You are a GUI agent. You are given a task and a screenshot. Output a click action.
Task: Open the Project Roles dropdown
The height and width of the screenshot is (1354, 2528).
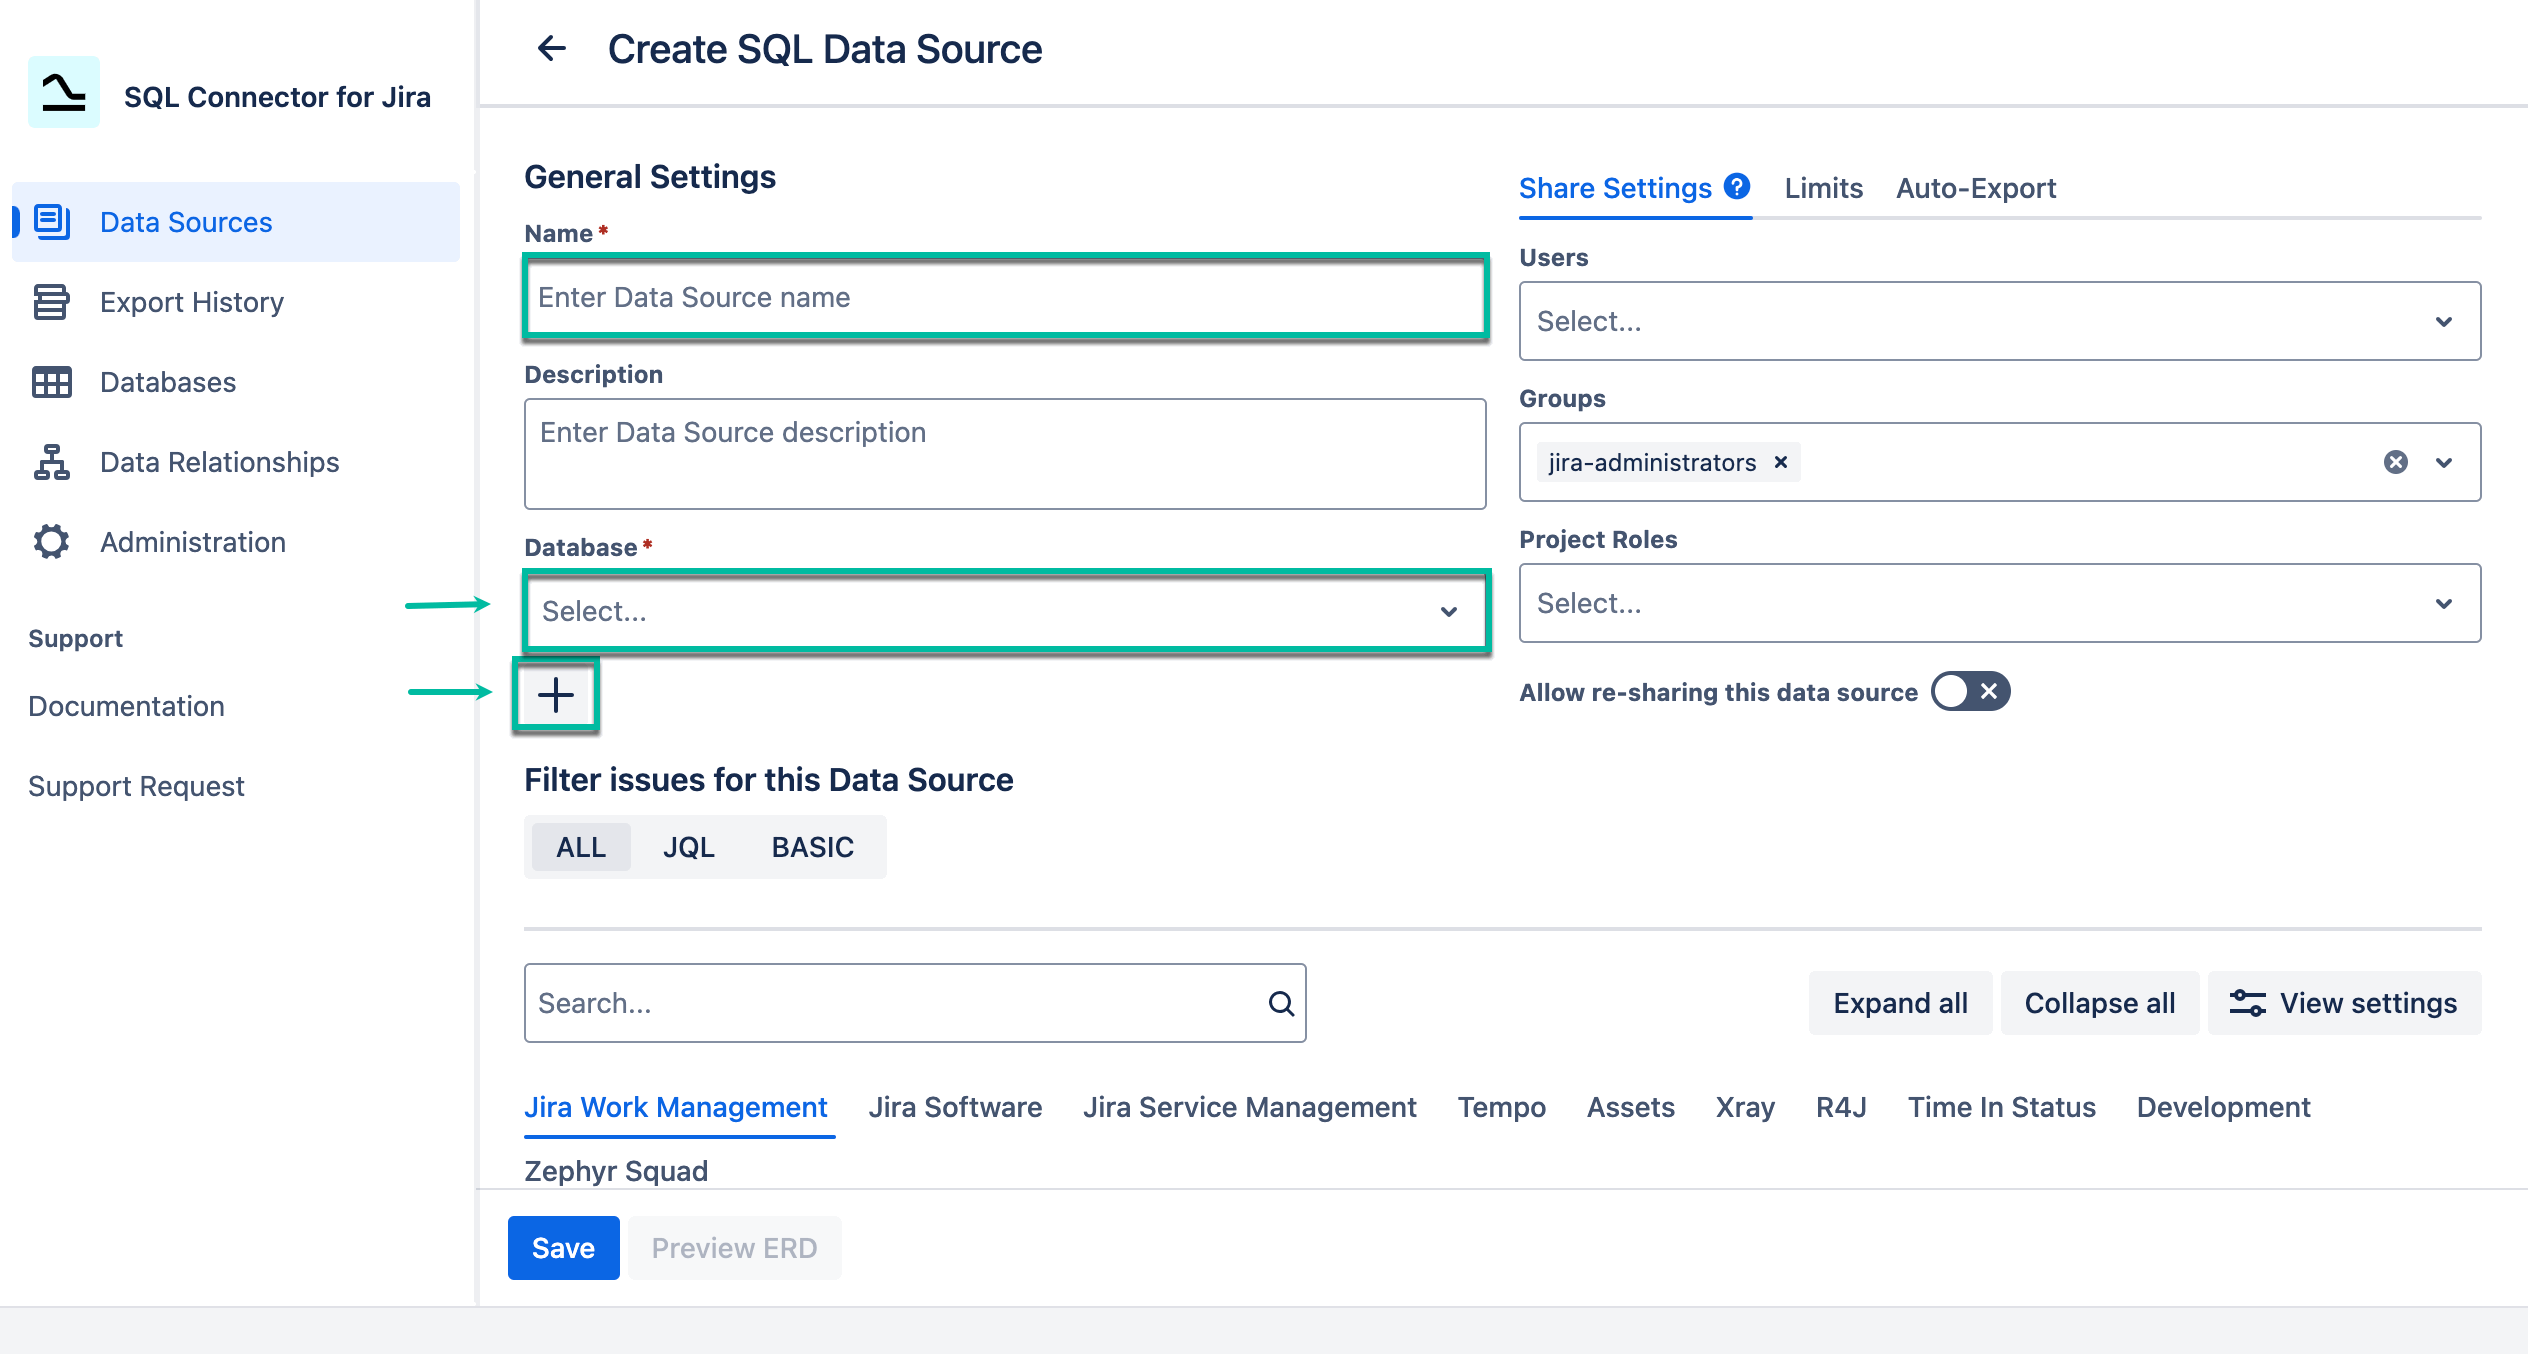point(1998,603)
